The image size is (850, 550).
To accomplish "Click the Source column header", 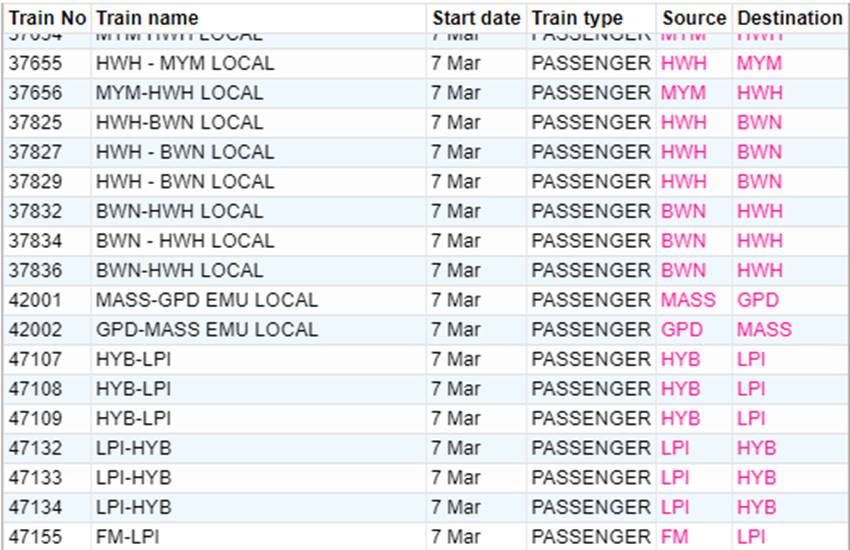I will click(693, 18).
